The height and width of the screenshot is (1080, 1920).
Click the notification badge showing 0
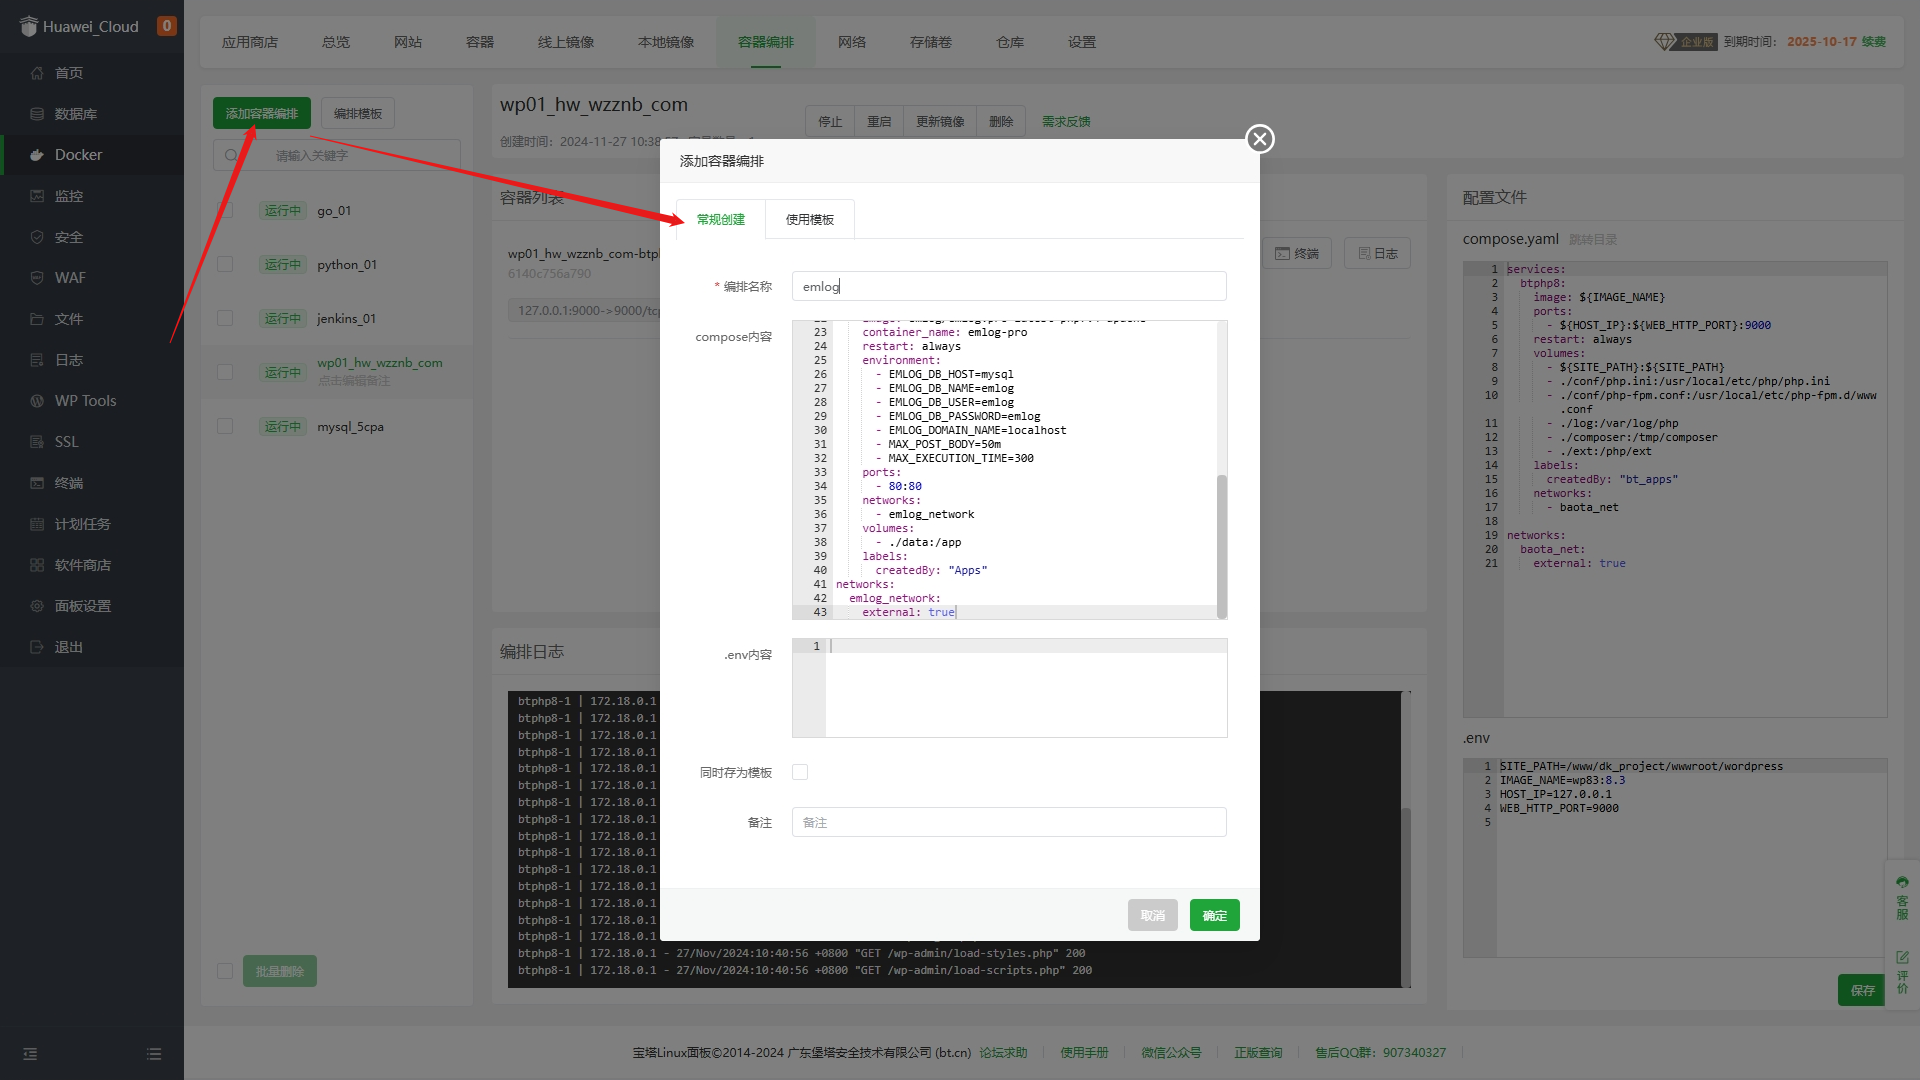point(167,26)
